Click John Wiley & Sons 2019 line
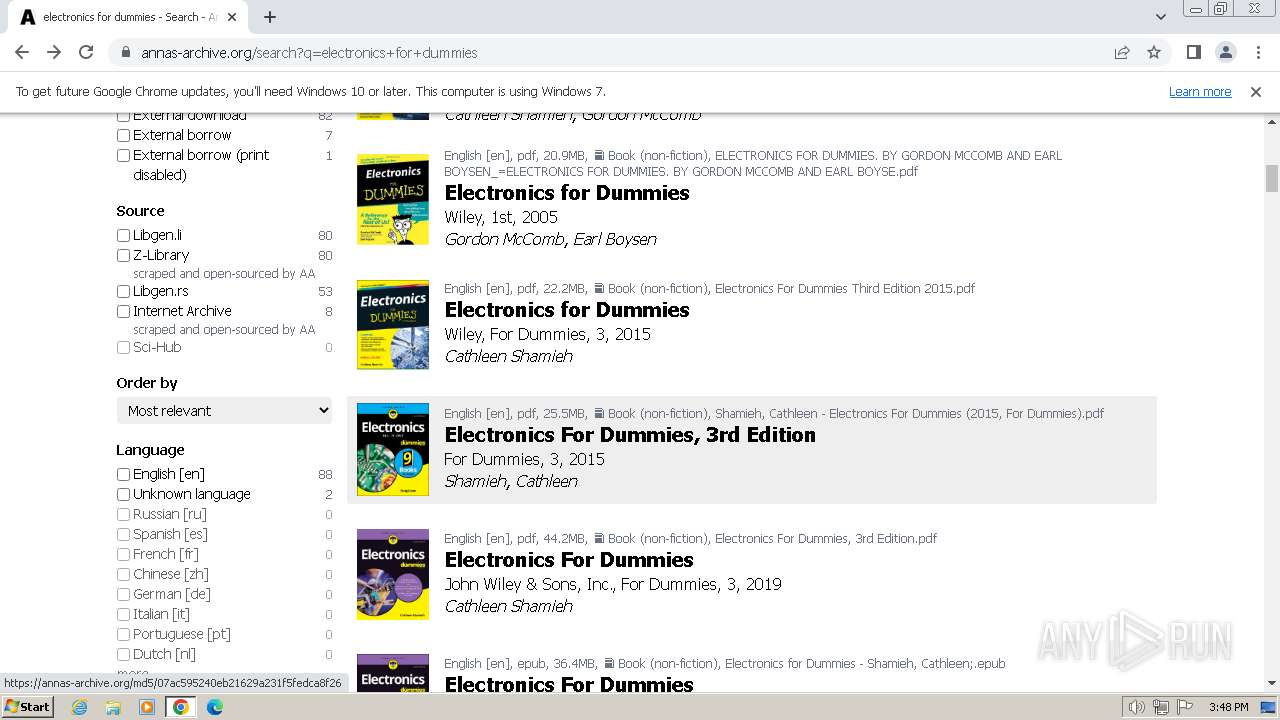Screen dimensions: 1280x720 click(613, 584)
